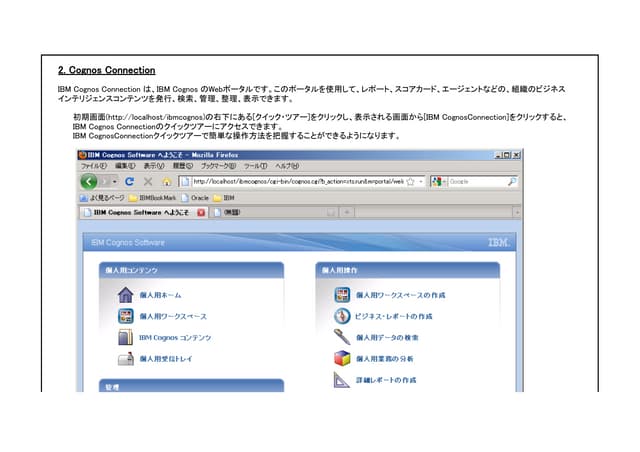Click the 詳細レポートの作成 triangle ruler icon
640x452 pixels.
point(342,380)
